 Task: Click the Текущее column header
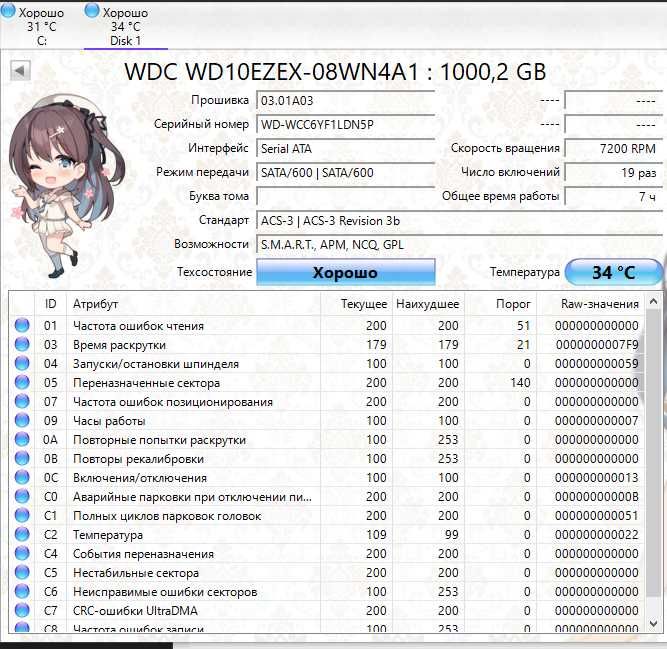click(356, 304)
